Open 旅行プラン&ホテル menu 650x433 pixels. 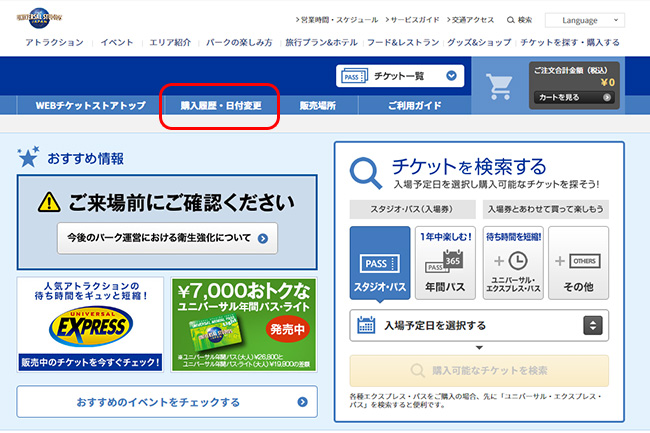coord(321,43)
